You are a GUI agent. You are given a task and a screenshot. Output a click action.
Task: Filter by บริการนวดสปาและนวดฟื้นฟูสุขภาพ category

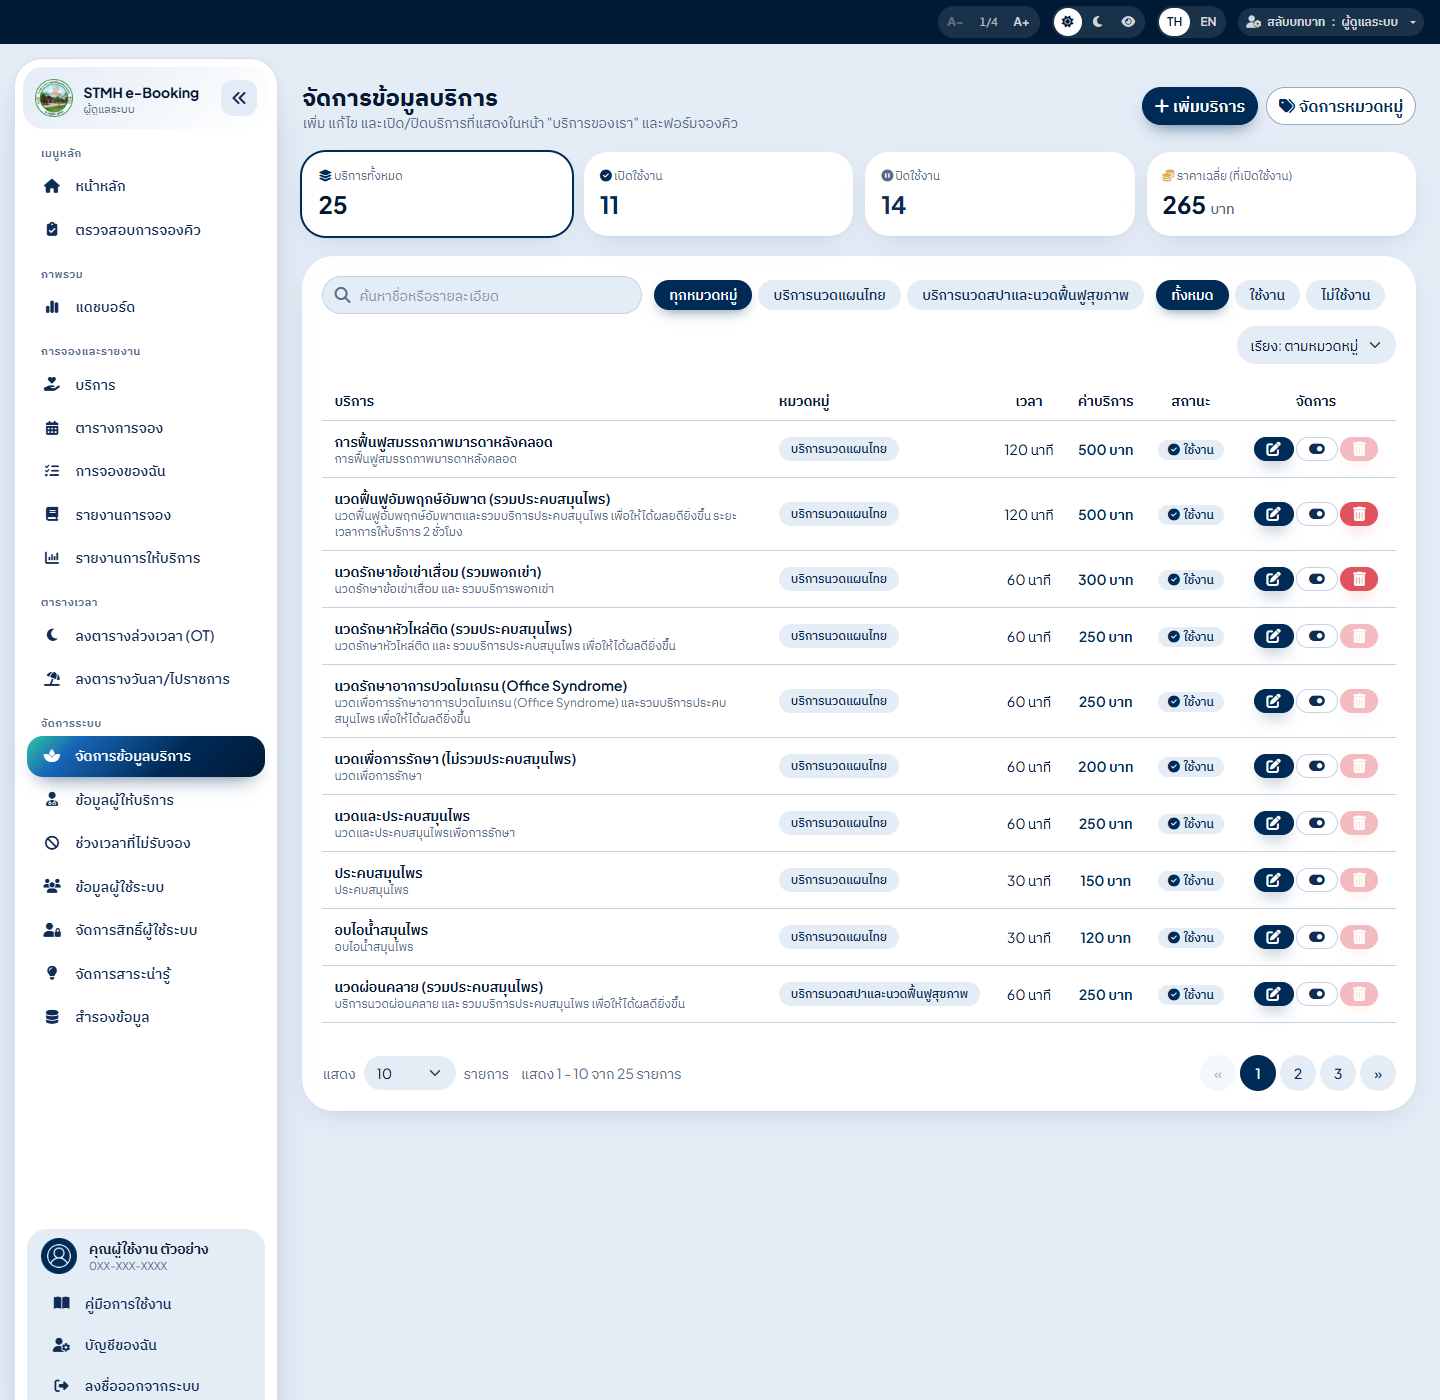coord(1025,295)
